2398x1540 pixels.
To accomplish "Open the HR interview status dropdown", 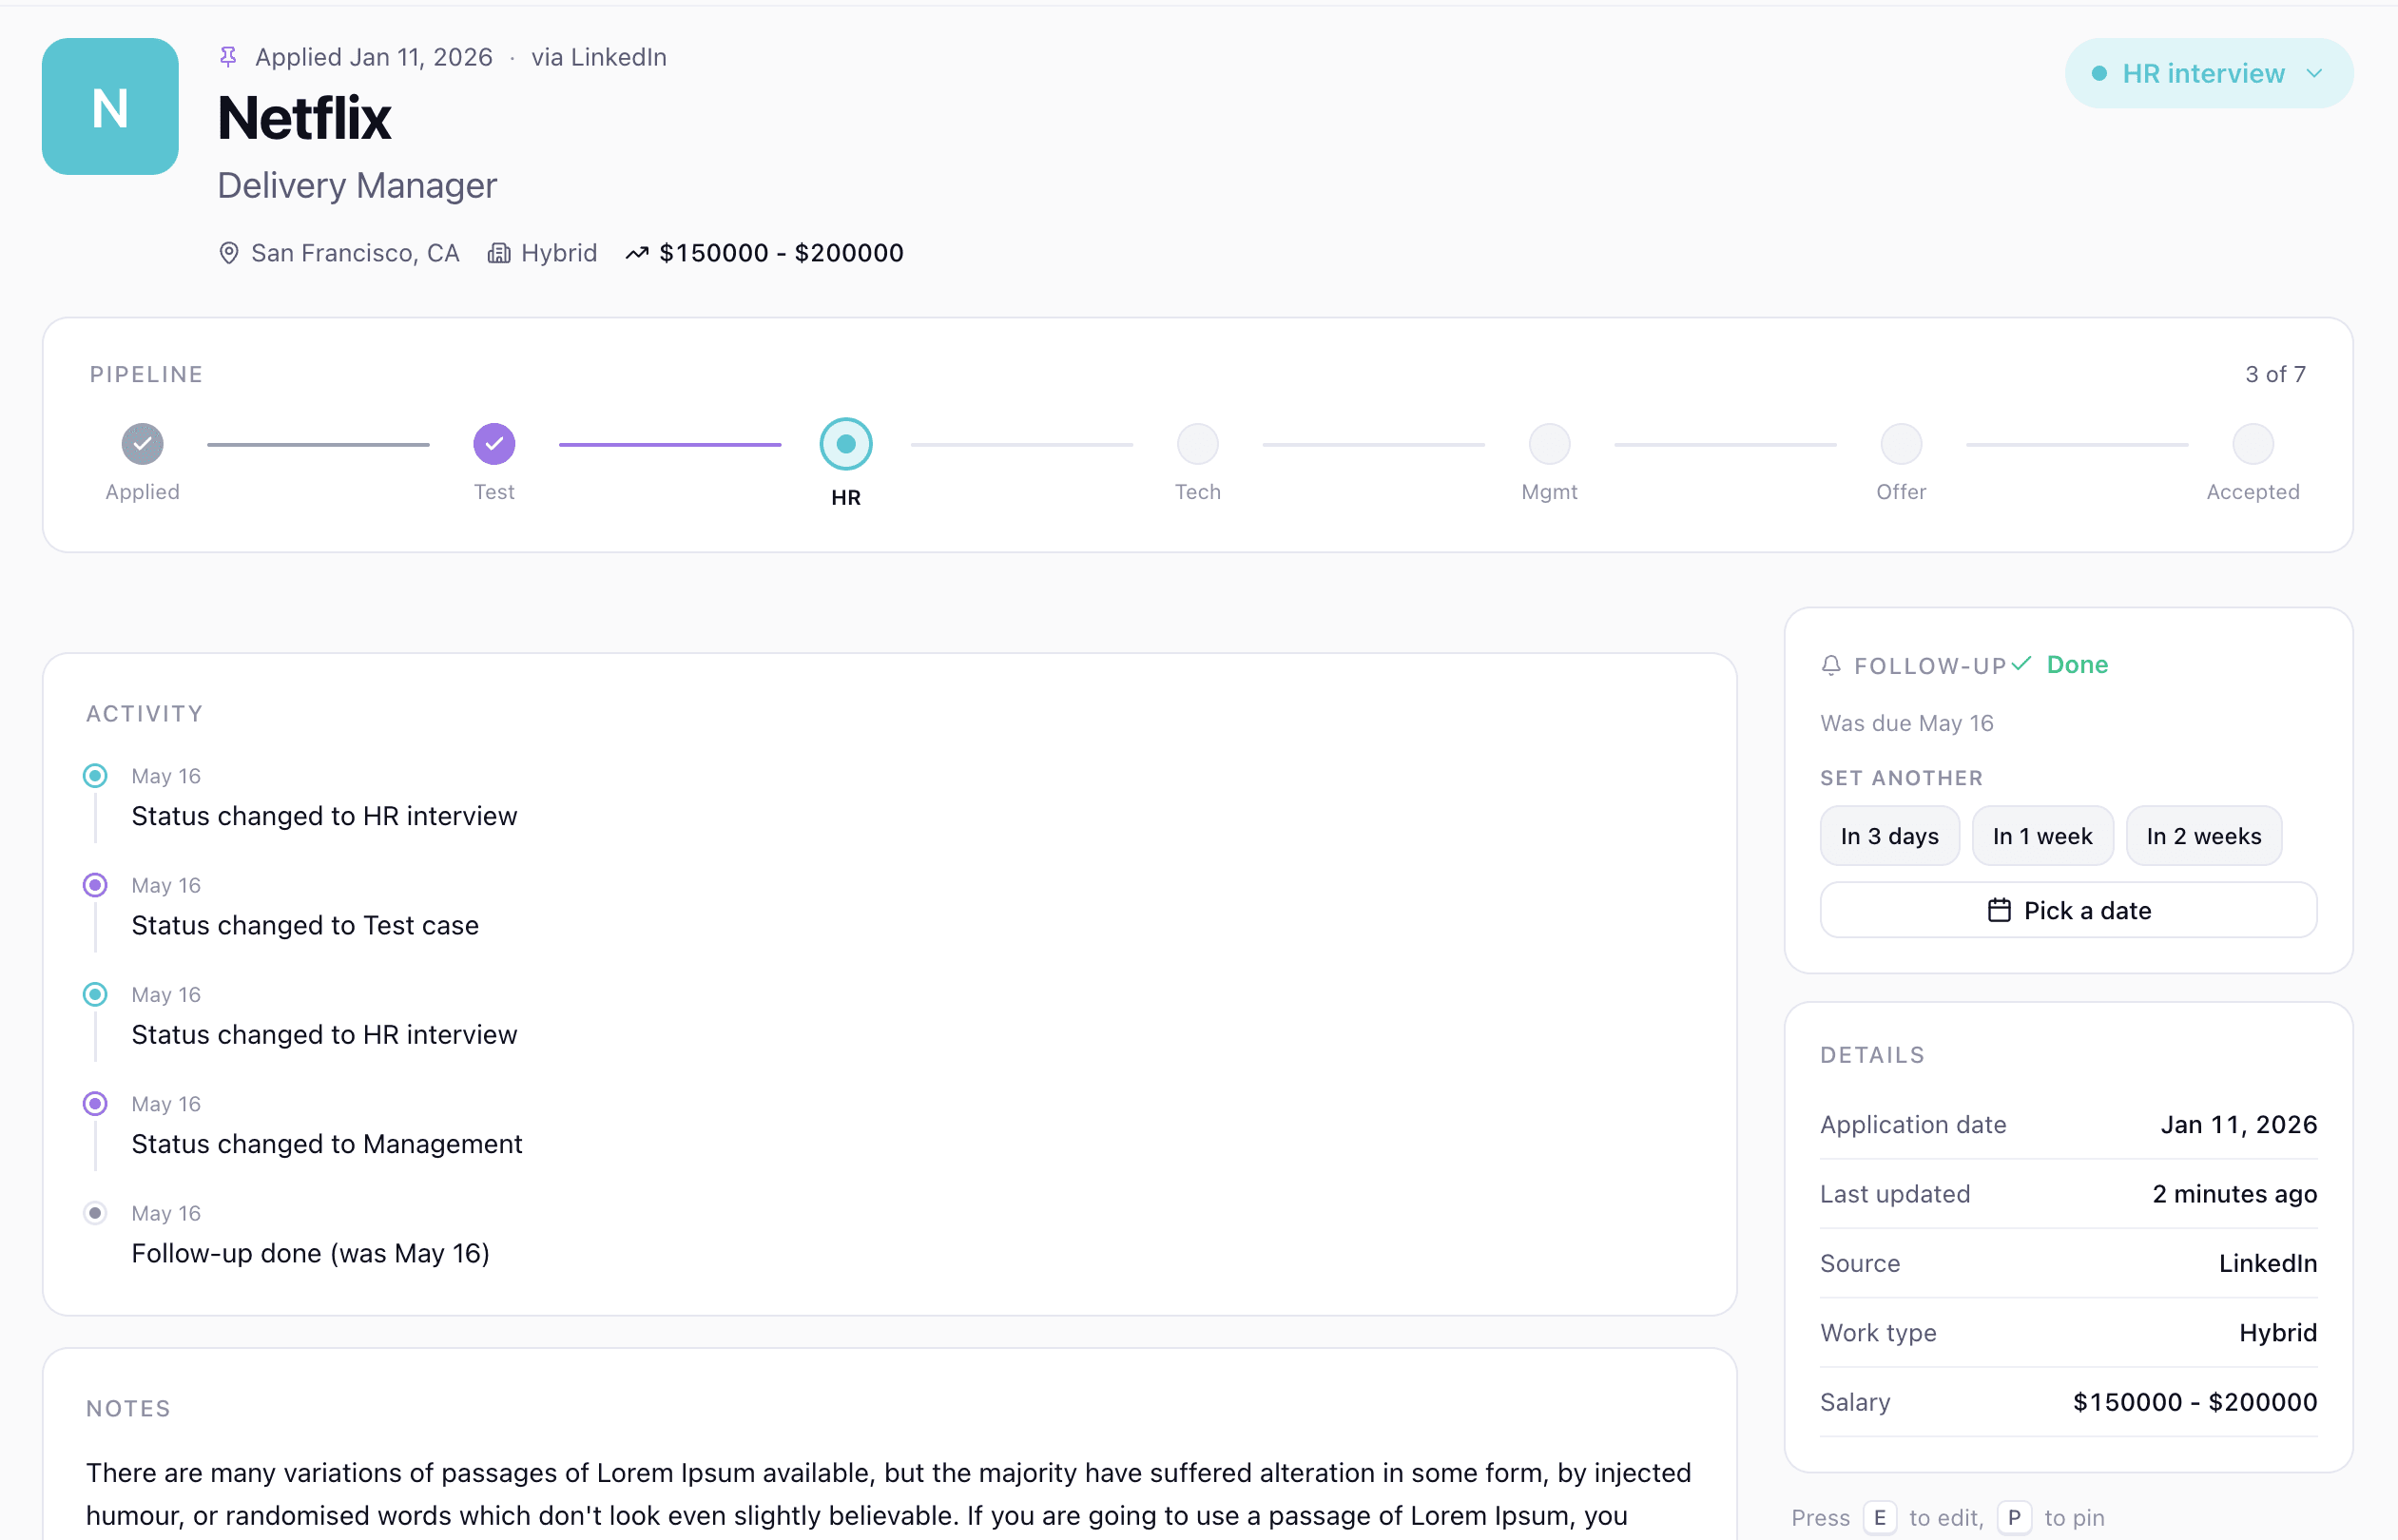I will coord(2207,73).
